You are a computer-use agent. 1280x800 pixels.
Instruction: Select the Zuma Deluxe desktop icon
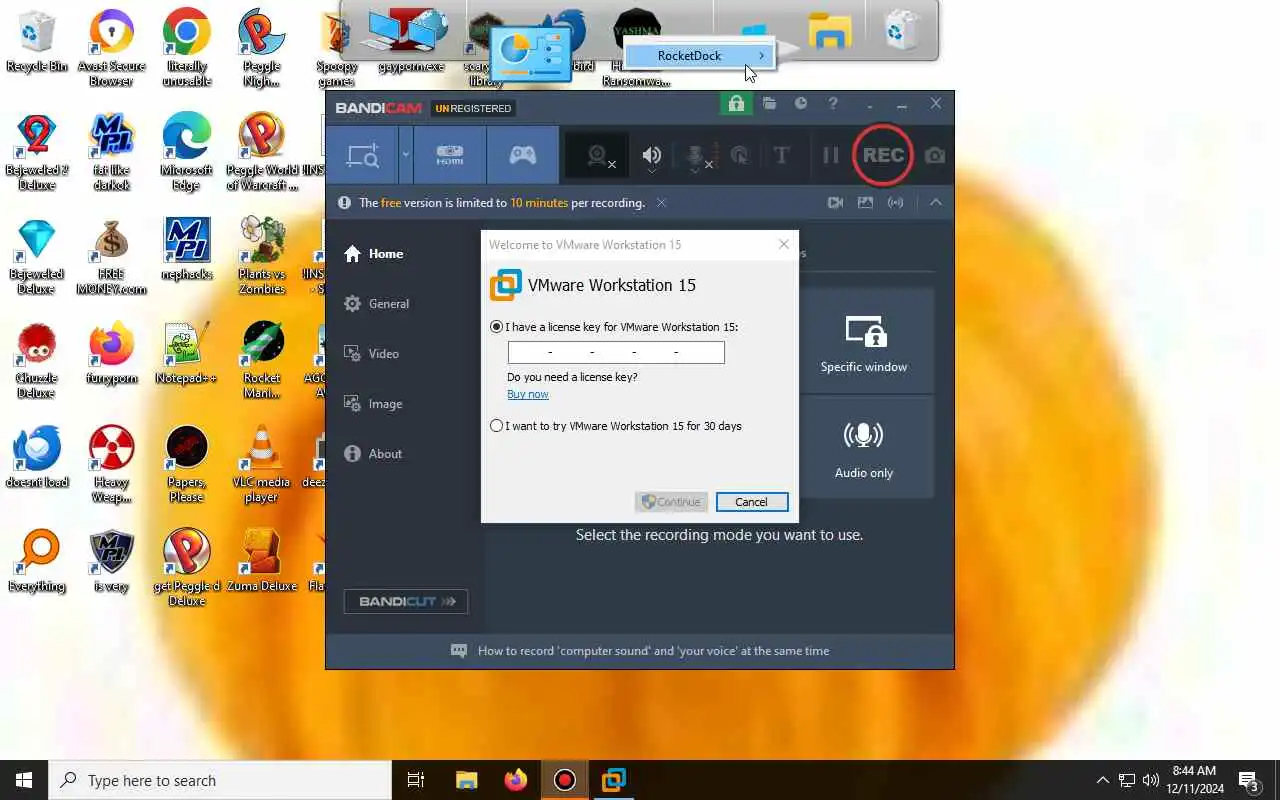[x=262, y=560]
